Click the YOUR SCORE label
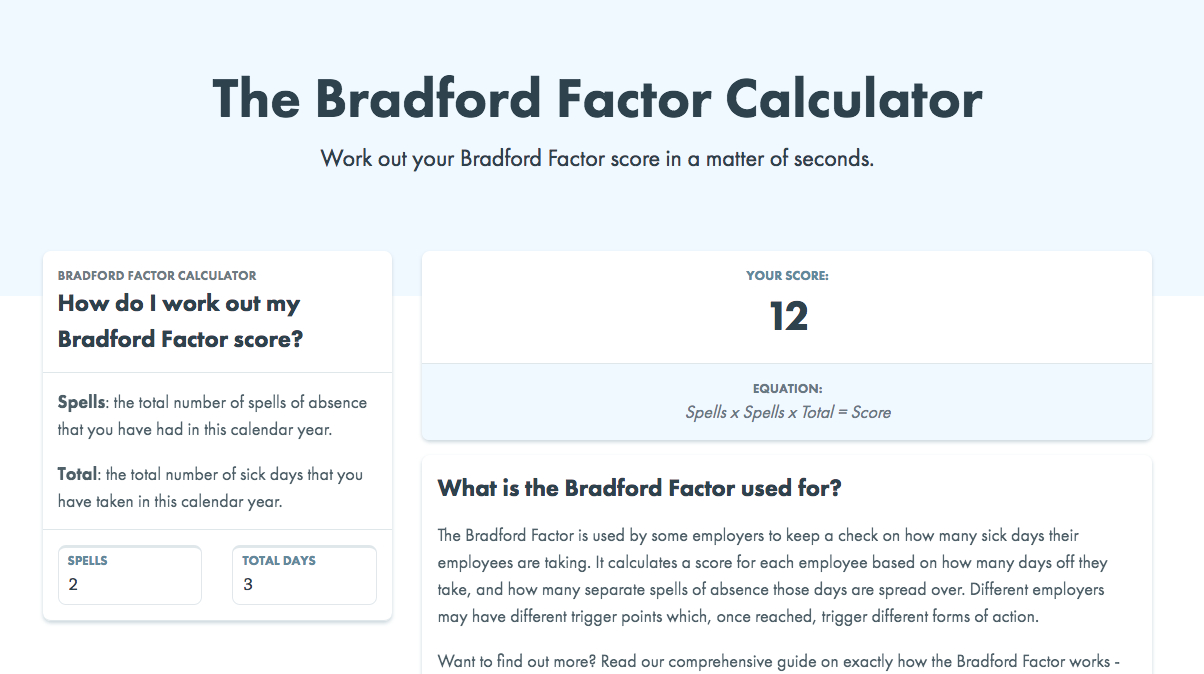Image resolution: width=1204 pixels, height=674 pixels. (787, 276)
